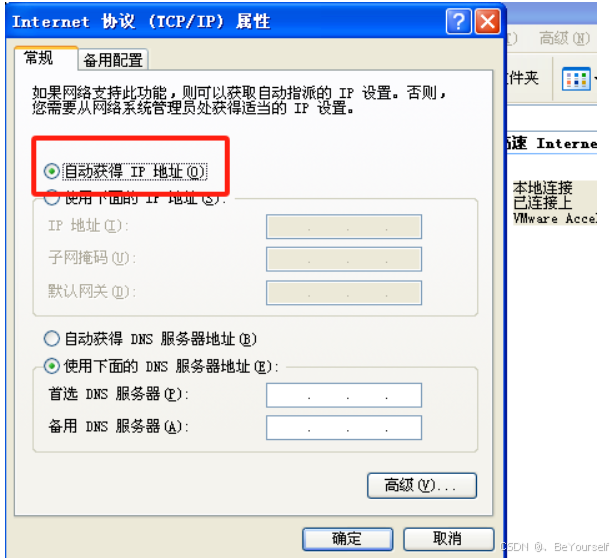Click the 默认网关 input field
Image resolution: width=615 pixels, height=558 pixels.
pos(344,292)
